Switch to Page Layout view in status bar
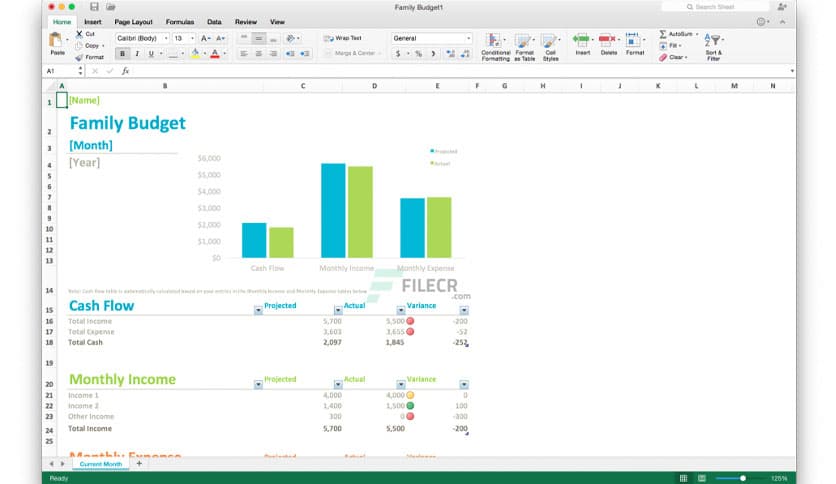Viewport: 836px width, 484px height. pyautogui.click(x=702, y=478)
